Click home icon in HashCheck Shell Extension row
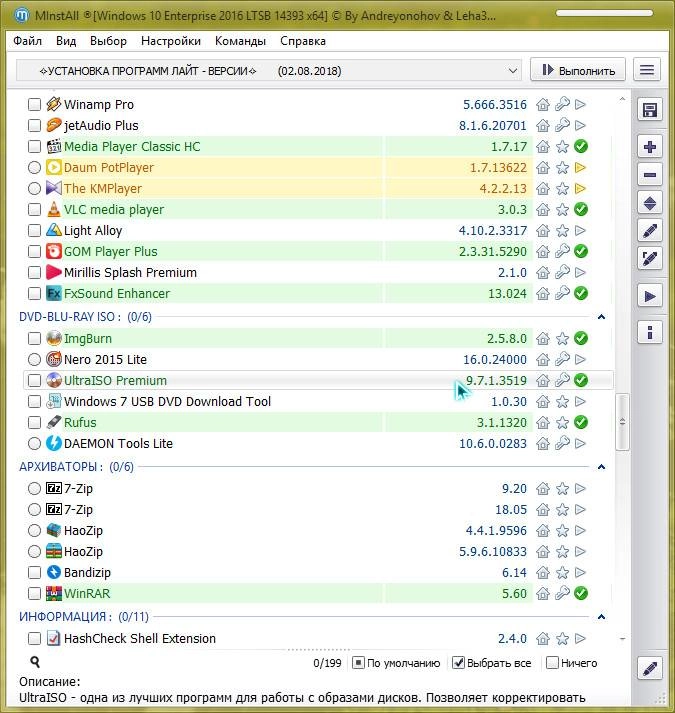The width and height of the screenshot is (675, 713). click(x=543, y=638)
